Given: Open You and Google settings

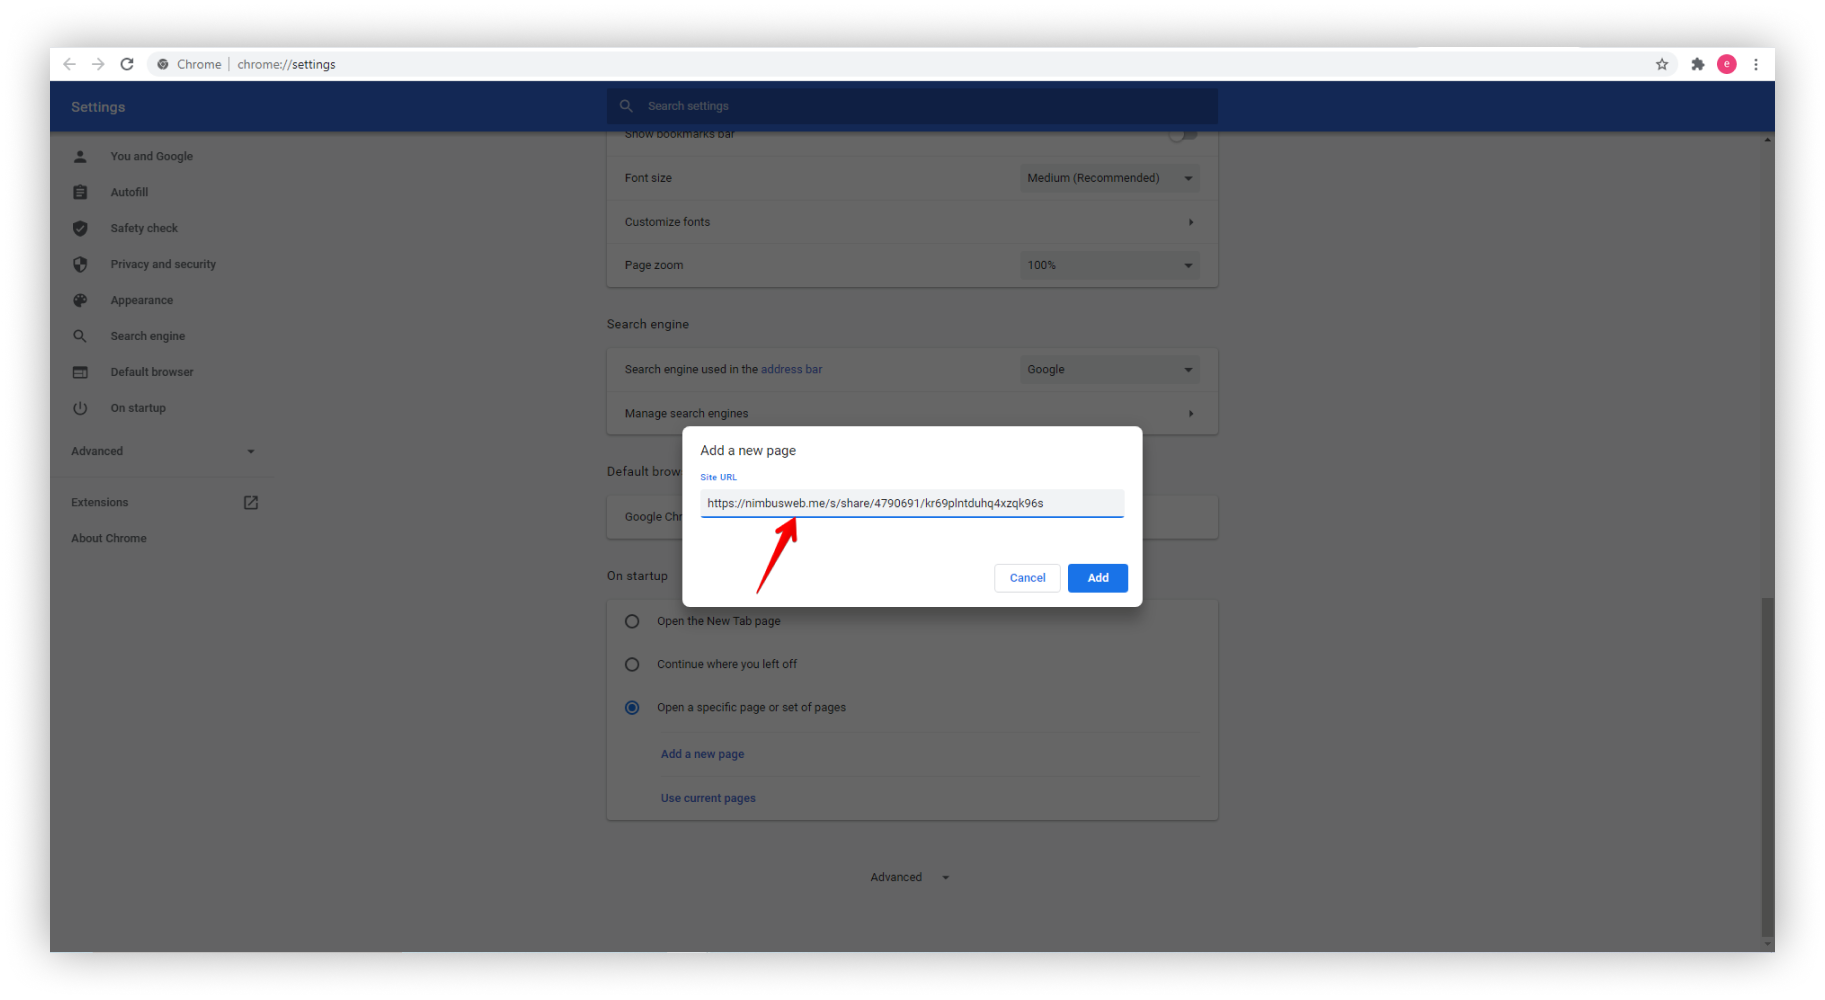Looking at the screenshot, I should tap(152, 156).
